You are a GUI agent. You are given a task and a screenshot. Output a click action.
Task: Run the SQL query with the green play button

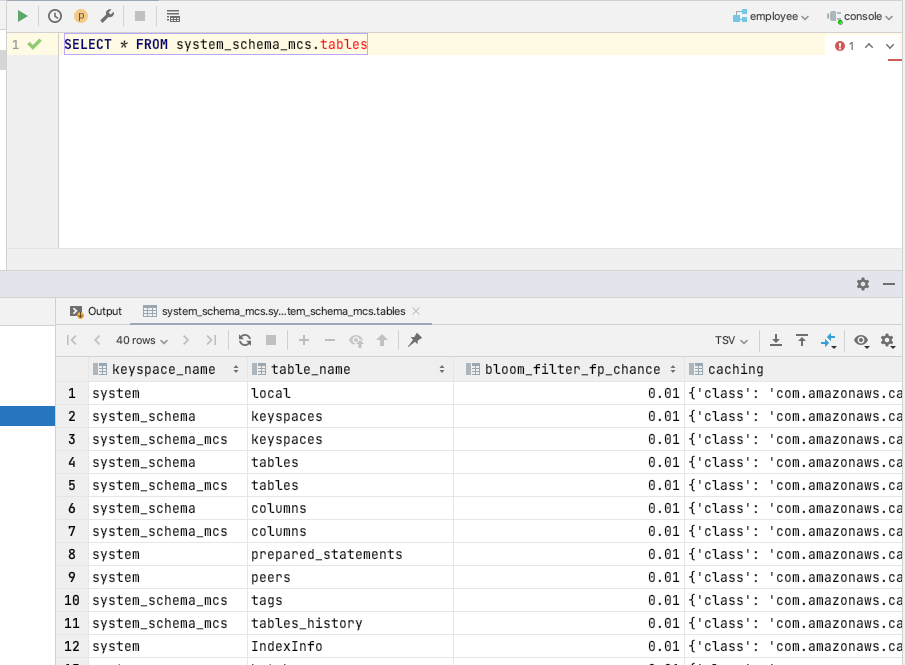tap(23, 16)
